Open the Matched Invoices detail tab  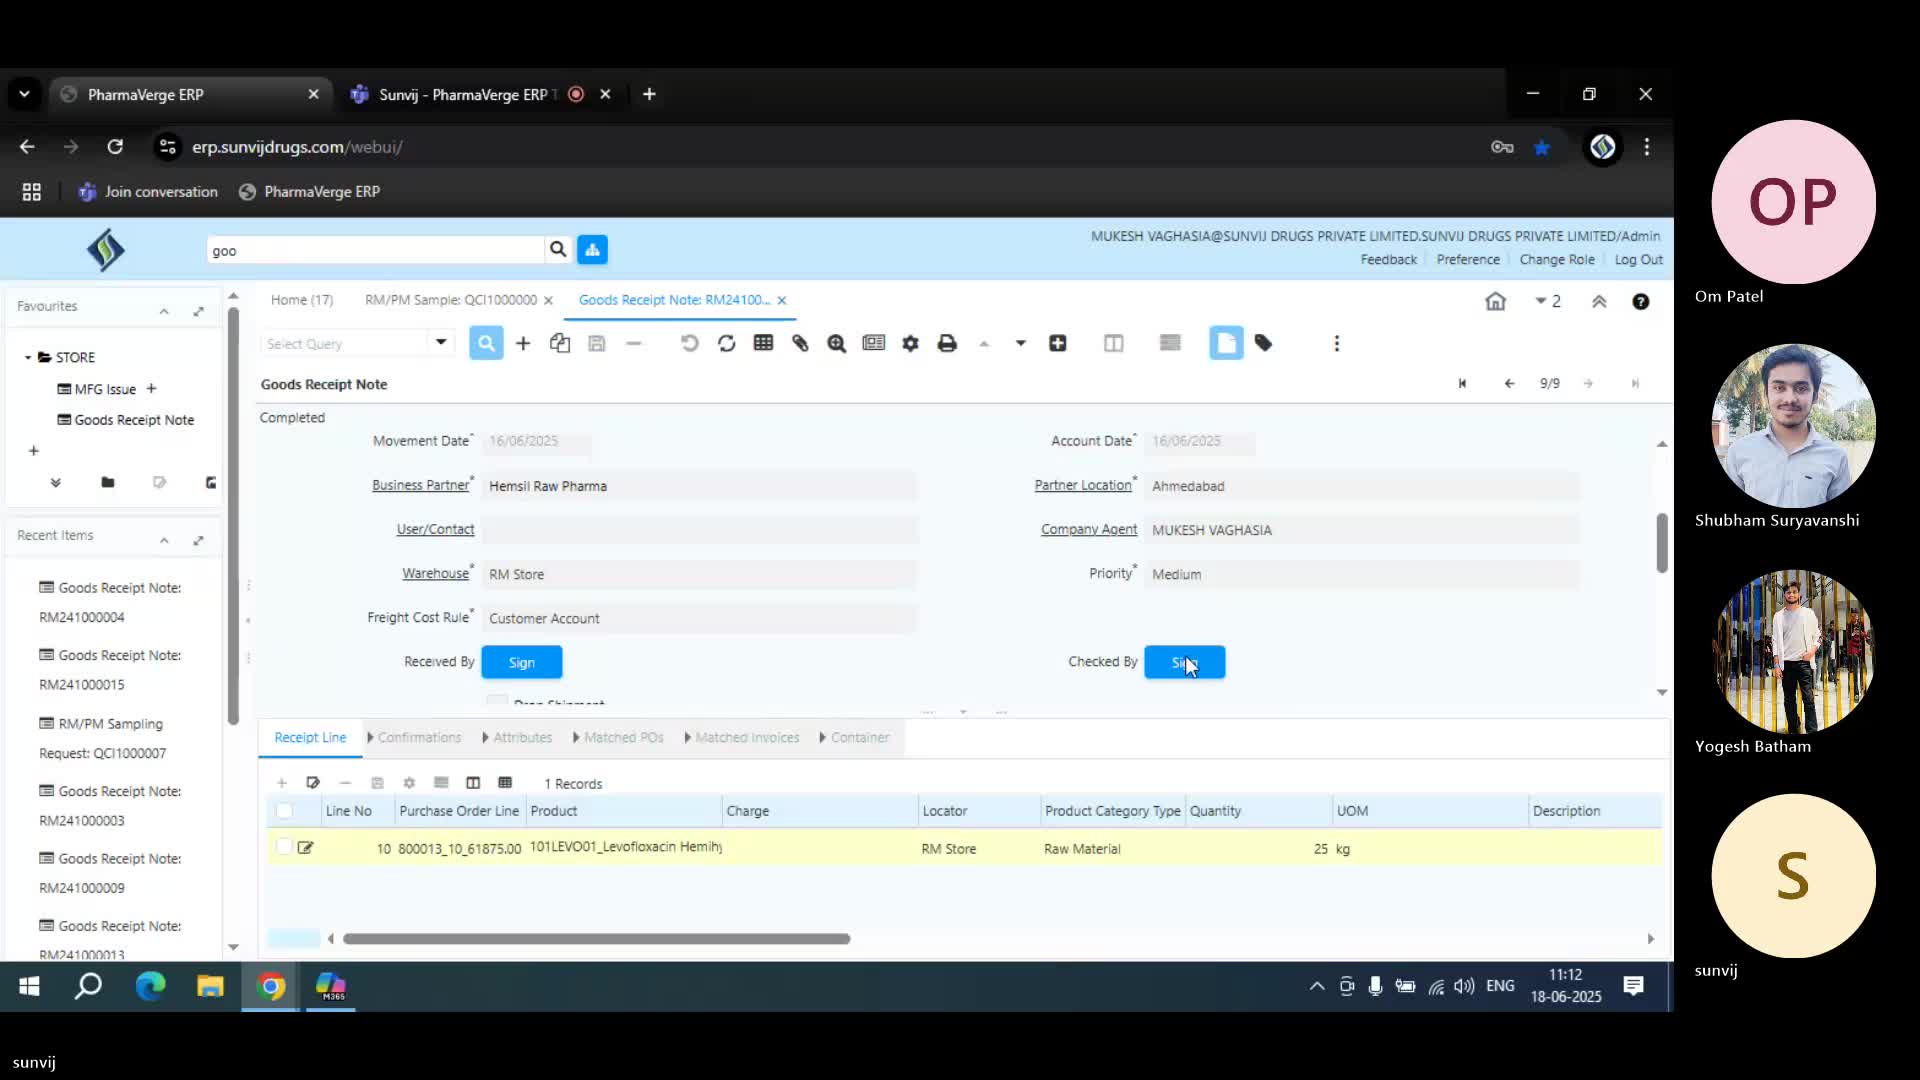pos(742,738)
